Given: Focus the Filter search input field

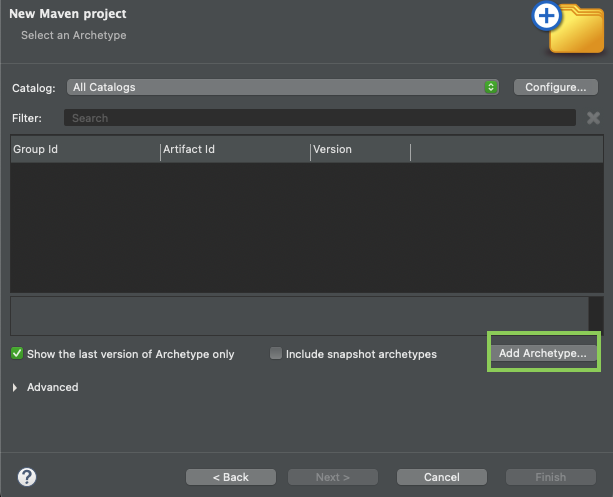Looking at the screenshot, I should point(320,118).
